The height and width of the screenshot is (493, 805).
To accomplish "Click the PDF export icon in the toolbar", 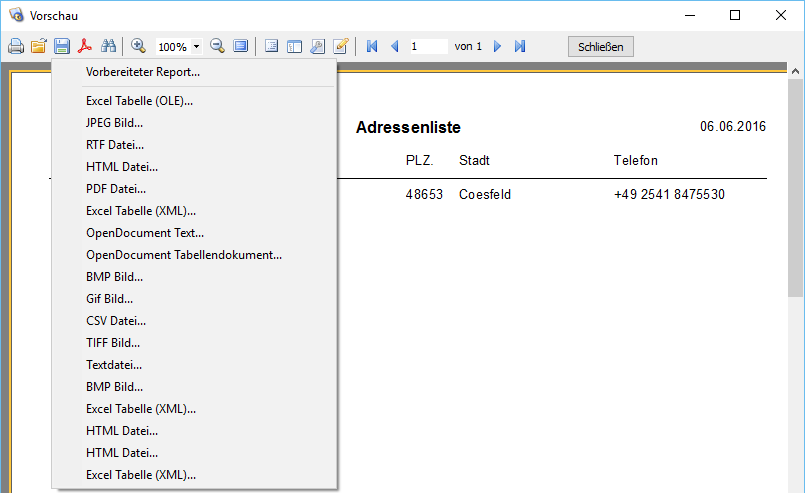I will point(86,47).
